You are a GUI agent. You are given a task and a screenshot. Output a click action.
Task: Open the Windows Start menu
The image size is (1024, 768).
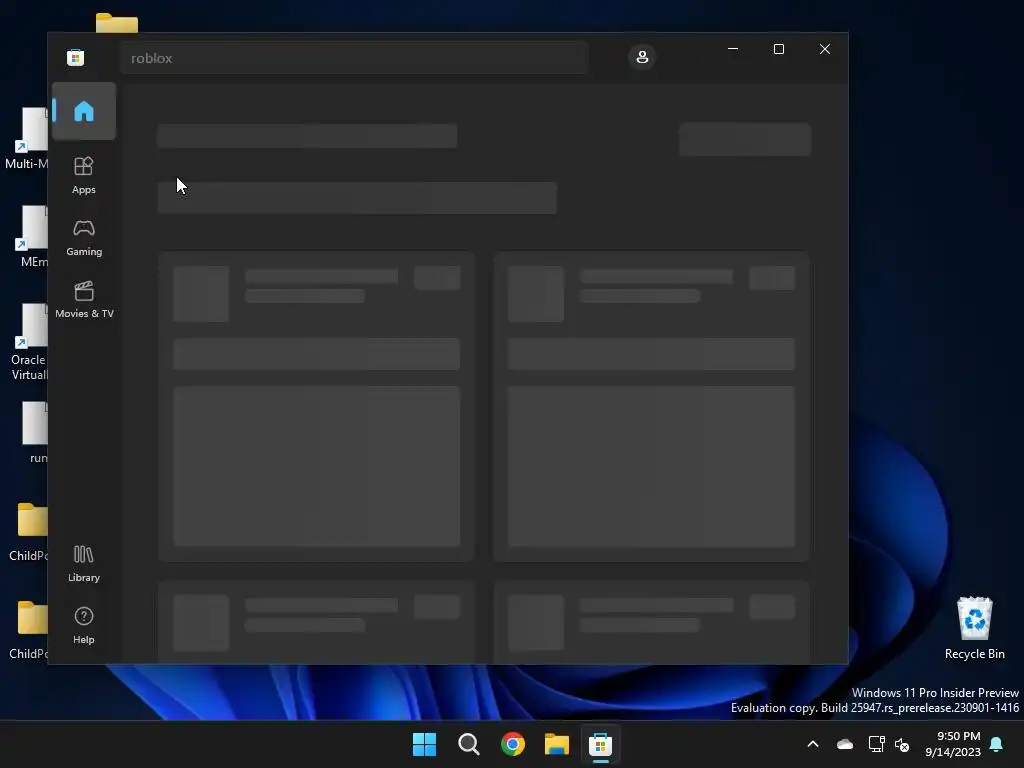[424, 744]
